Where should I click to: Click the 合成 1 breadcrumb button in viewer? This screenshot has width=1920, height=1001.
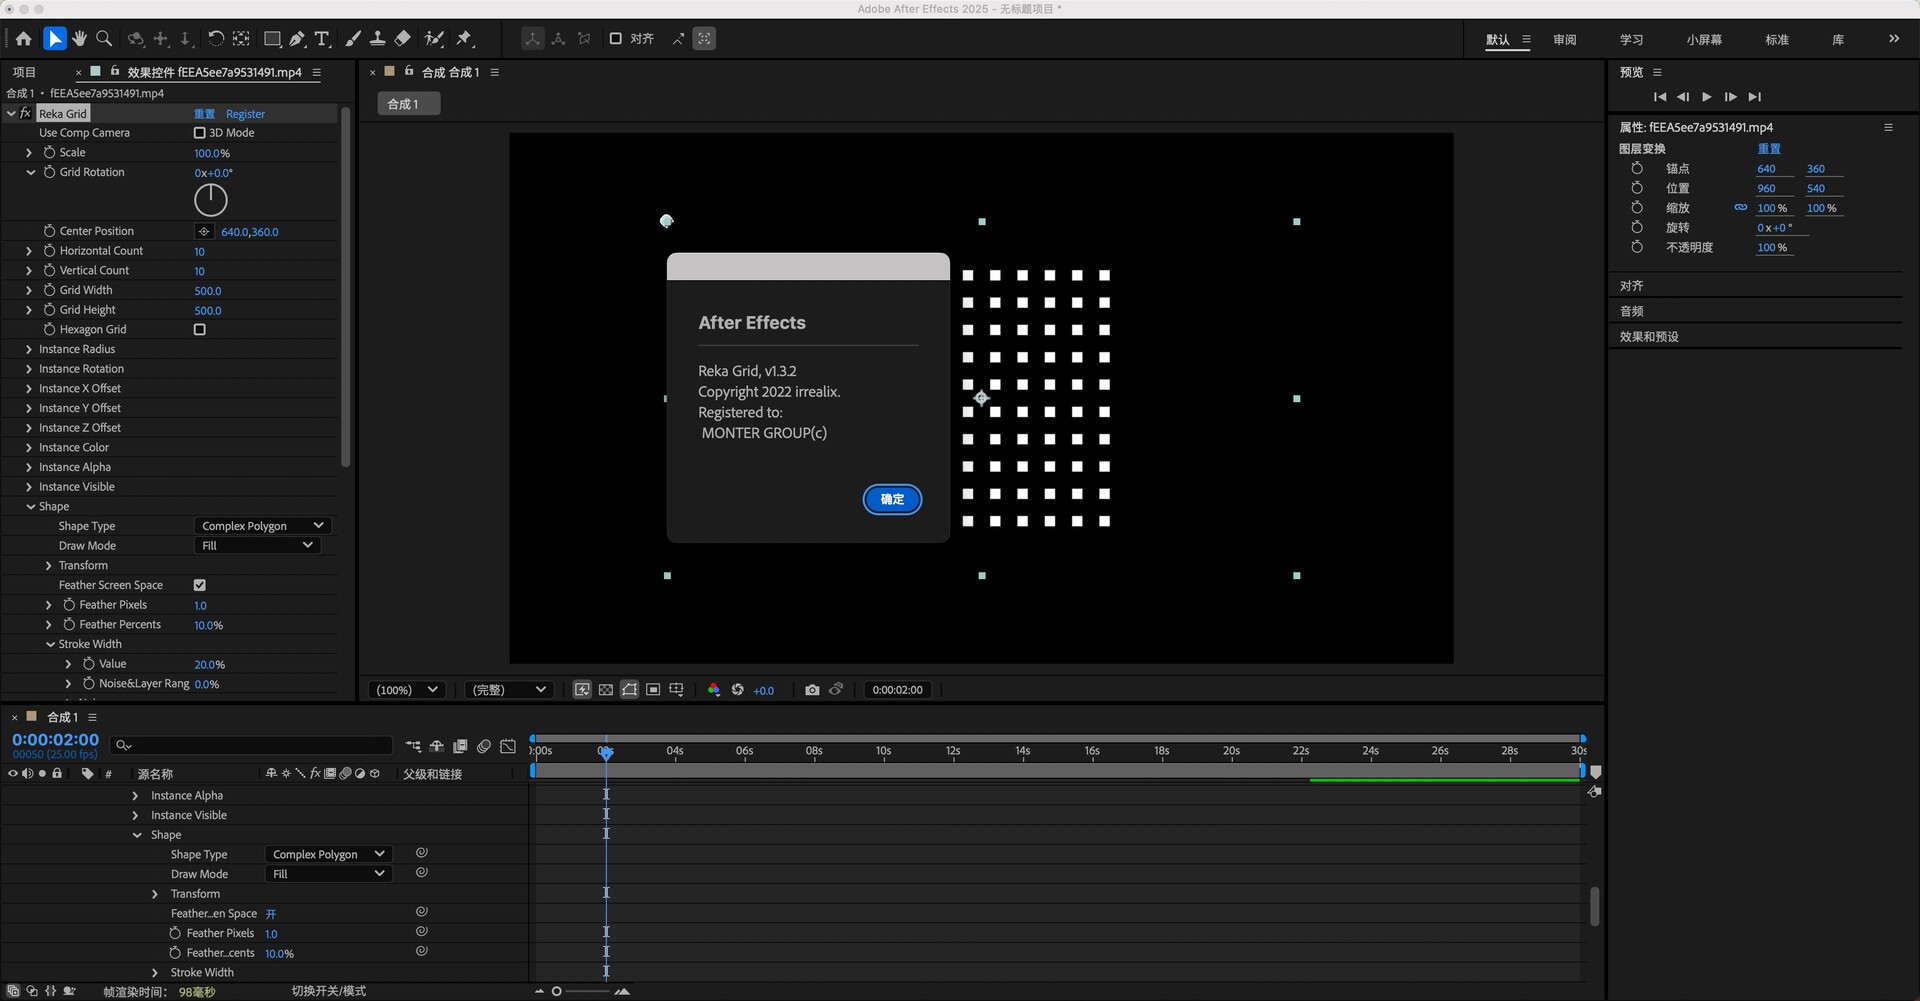click(x=408, y=104)
